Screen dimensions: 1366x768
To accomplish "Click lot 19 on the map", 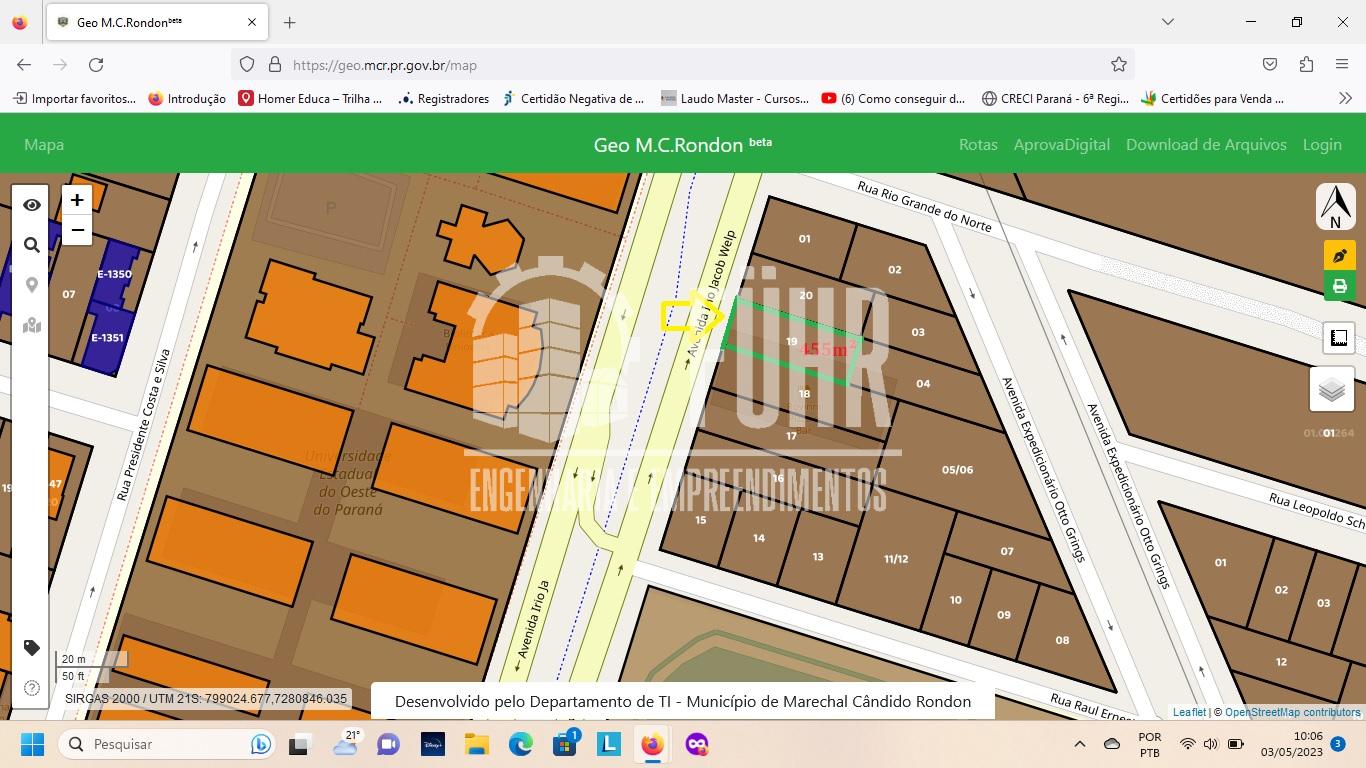I will click(x=791, y=342).
